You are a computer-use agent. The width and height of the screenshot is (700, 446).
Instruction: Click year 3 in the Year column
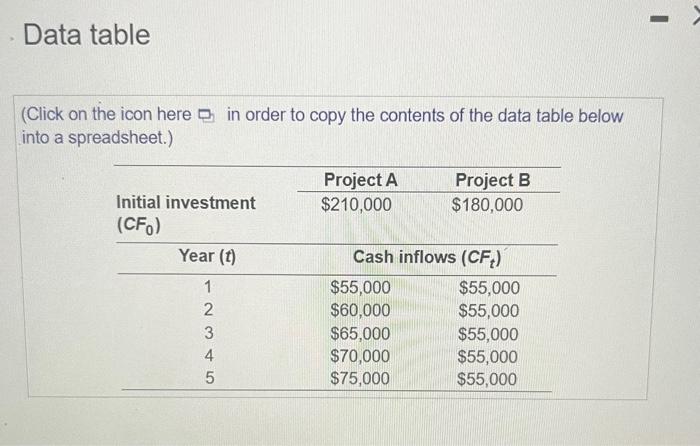pyautogui.click(x=208, y=333)
